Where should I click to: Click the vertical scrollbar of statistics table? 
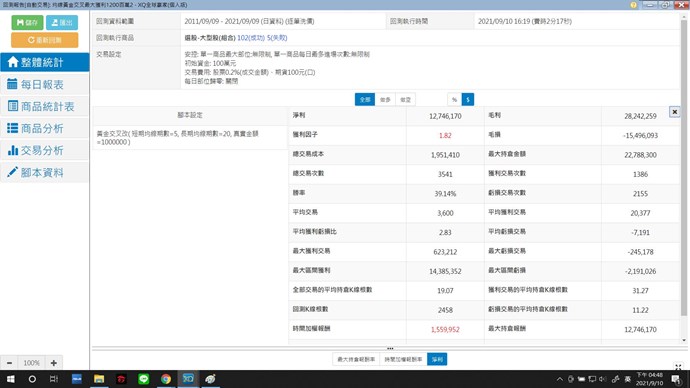point(684,167)
